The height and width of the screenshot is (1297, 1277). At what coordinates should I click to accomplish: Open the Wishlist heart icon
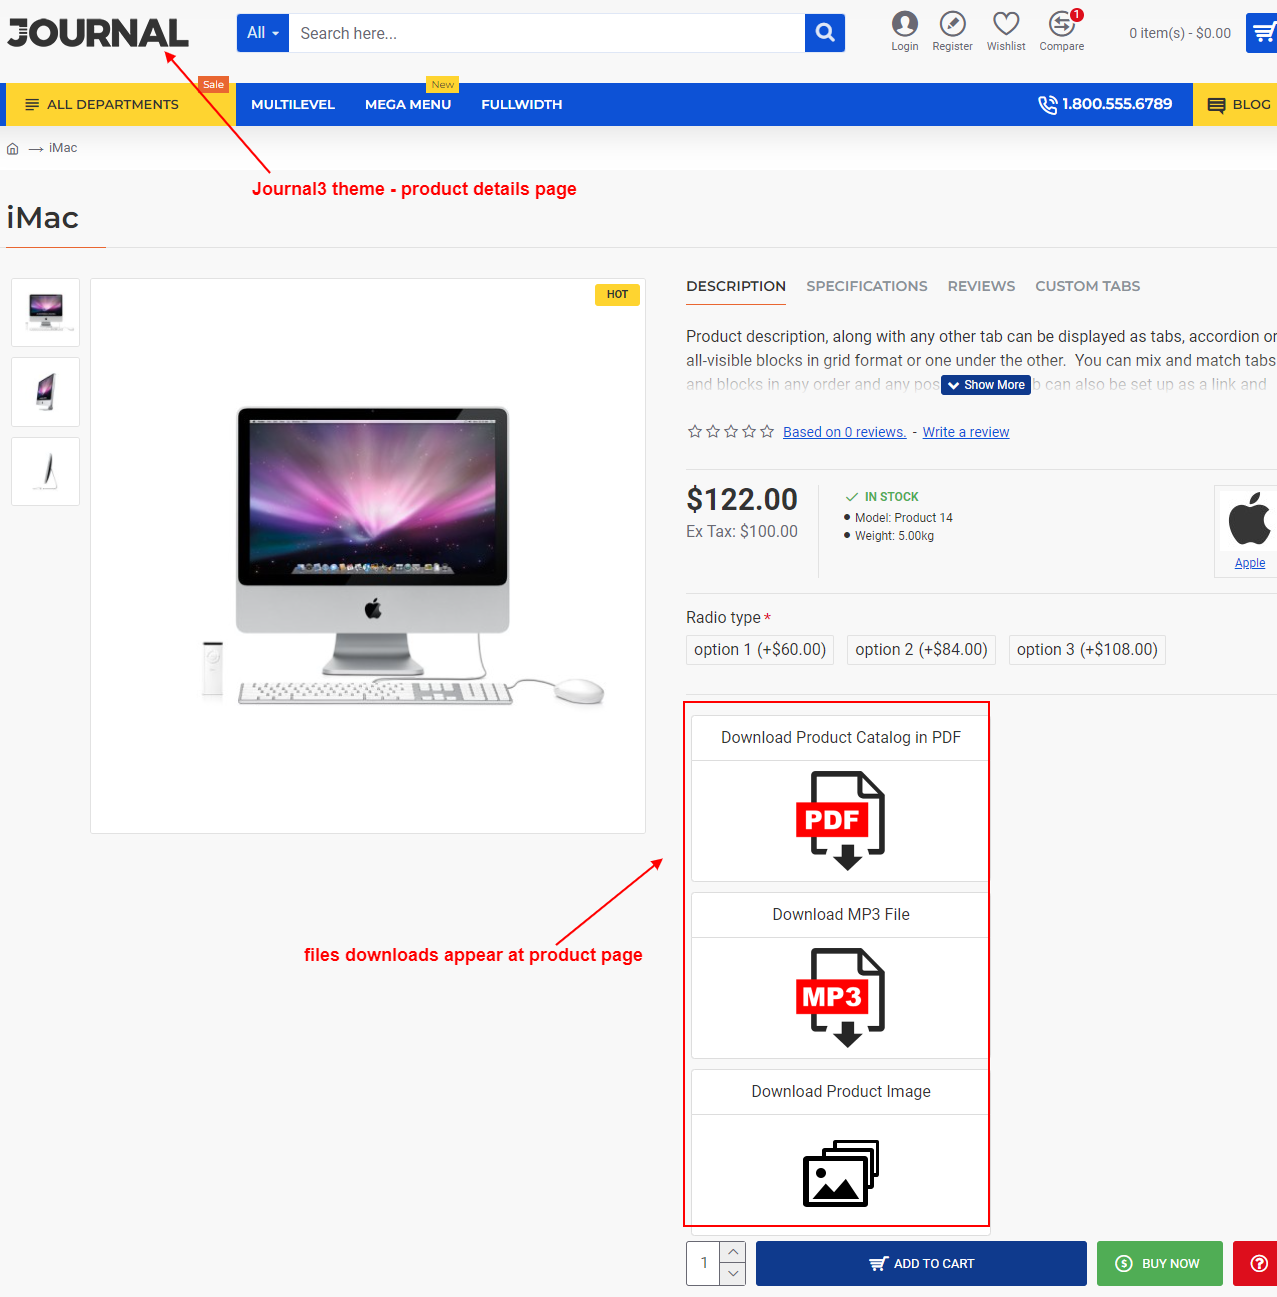point(1005,26)
